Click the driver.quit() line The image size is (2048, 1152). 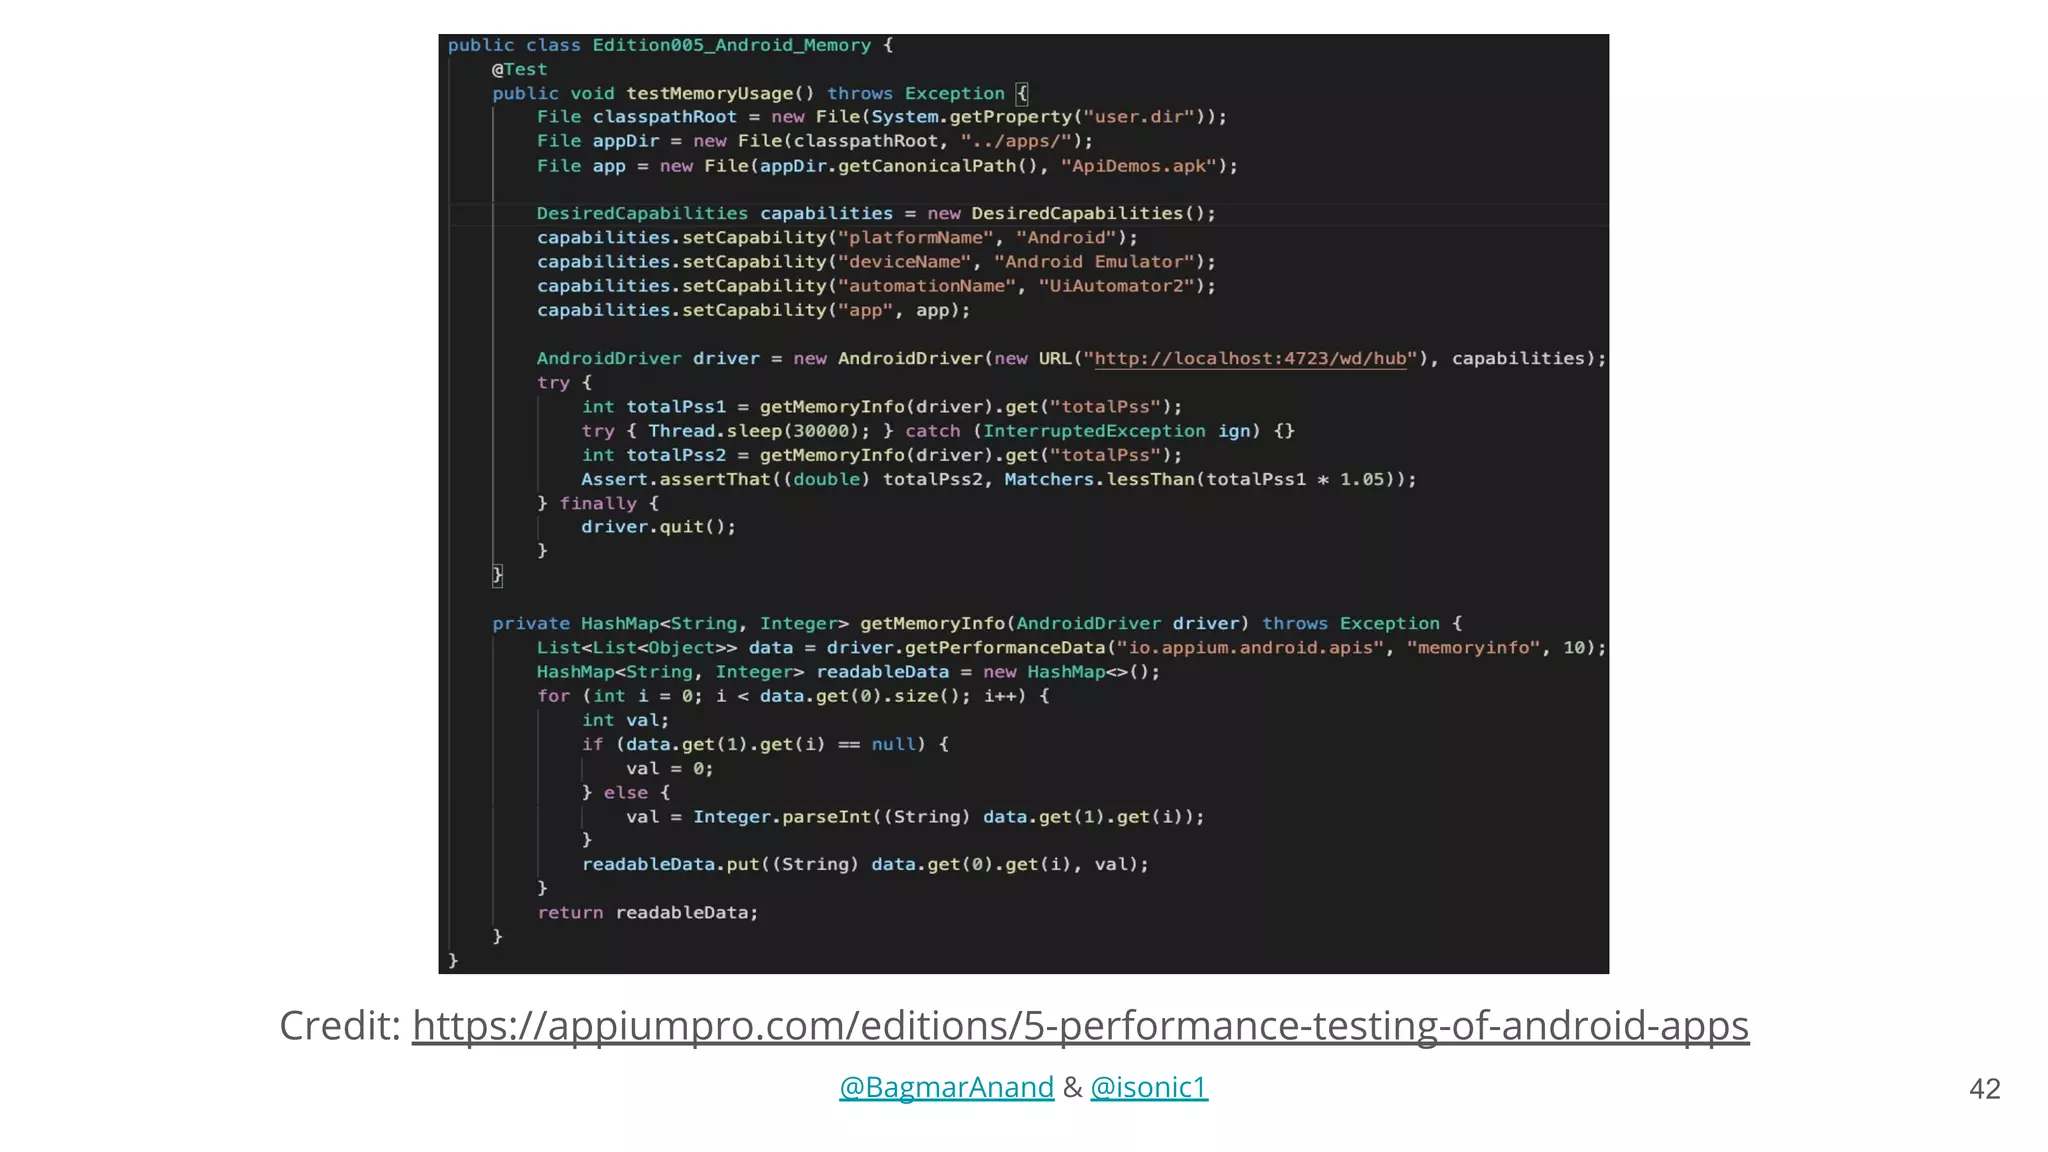tap(658, 527)
